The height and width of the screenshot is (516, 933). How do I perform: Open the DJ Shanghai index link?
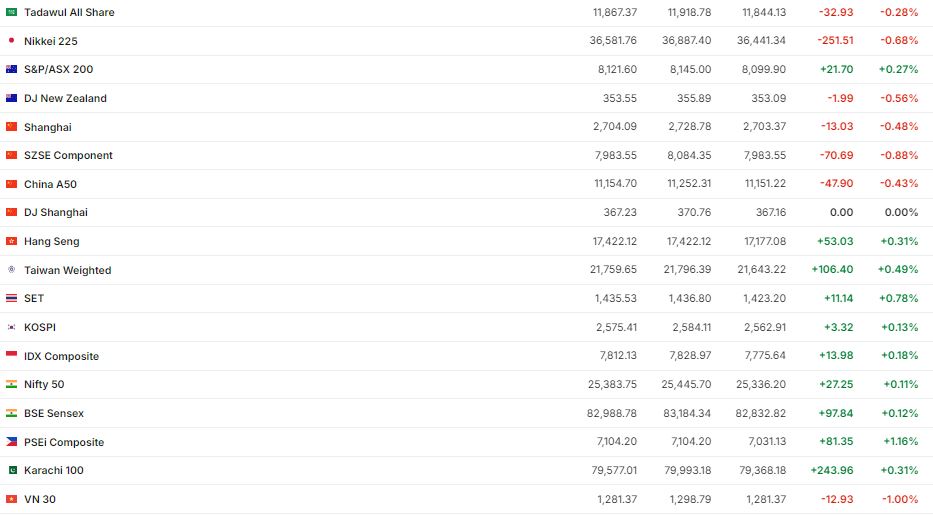[x=56, y=213]
